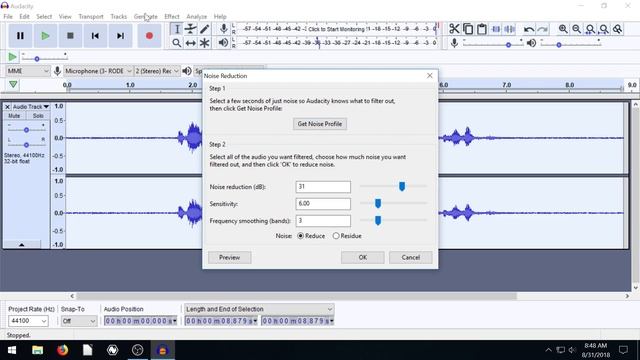Select the Noise Residue radio button
This screenshot has width=640, height=360.
(x=336, y=236)
